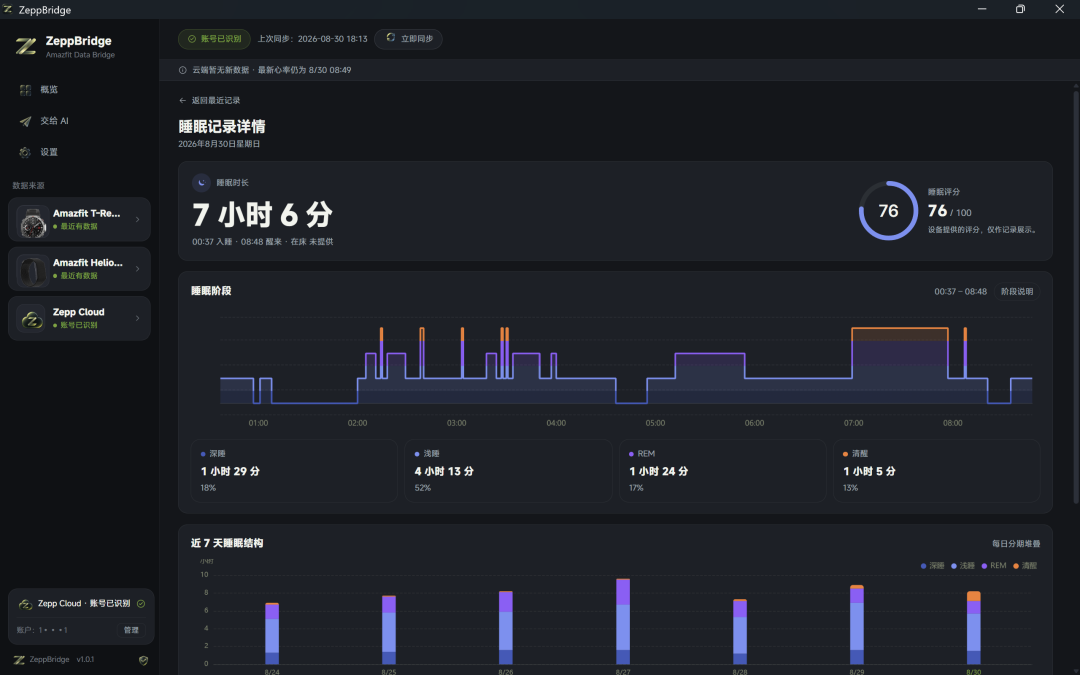
Task: Click the 上次同步: 2026-08-30 18:13 text
Action: 313,39
